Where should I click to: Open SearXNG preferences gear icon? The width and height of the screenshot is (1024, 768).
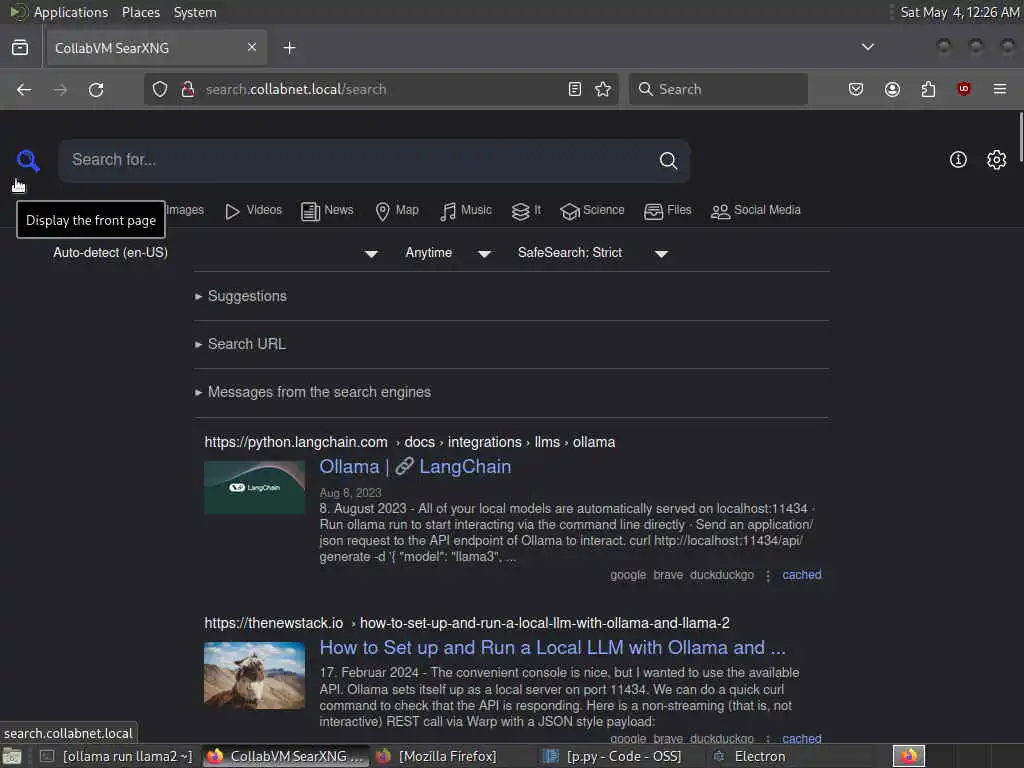(997, 160)
